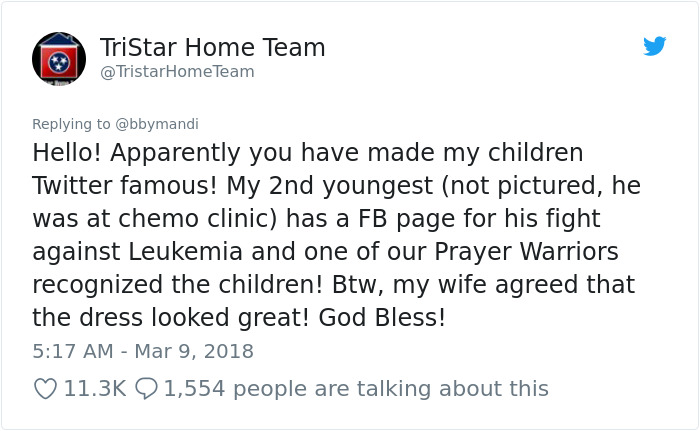
Task: Open the TriStar Home Team profile avatar
Action: click(x=59, y=58)
